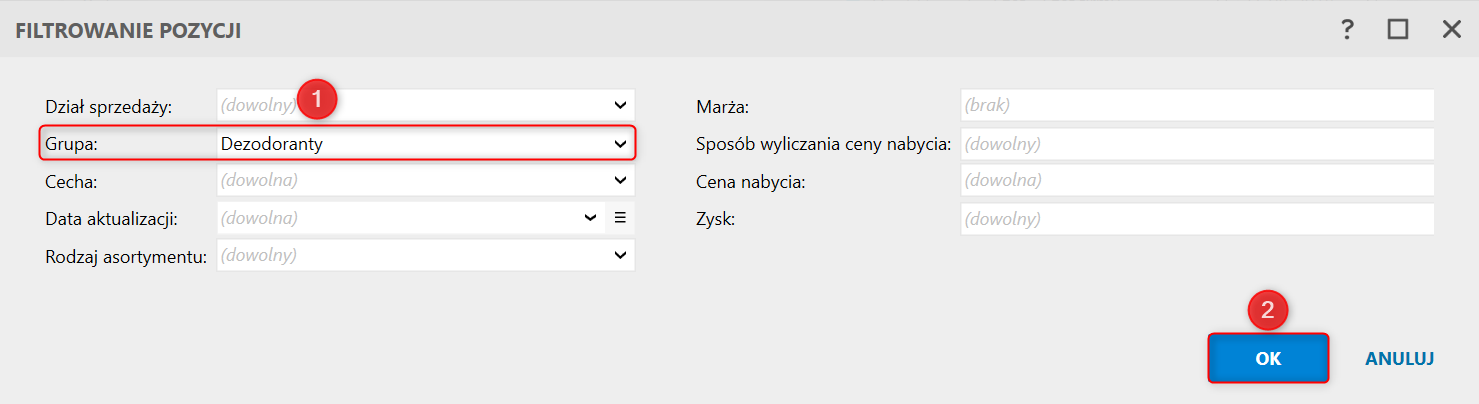Click the Dezodoranty value in Grupa
This screenshot has height=404, width=1479.
click(271, 144)
